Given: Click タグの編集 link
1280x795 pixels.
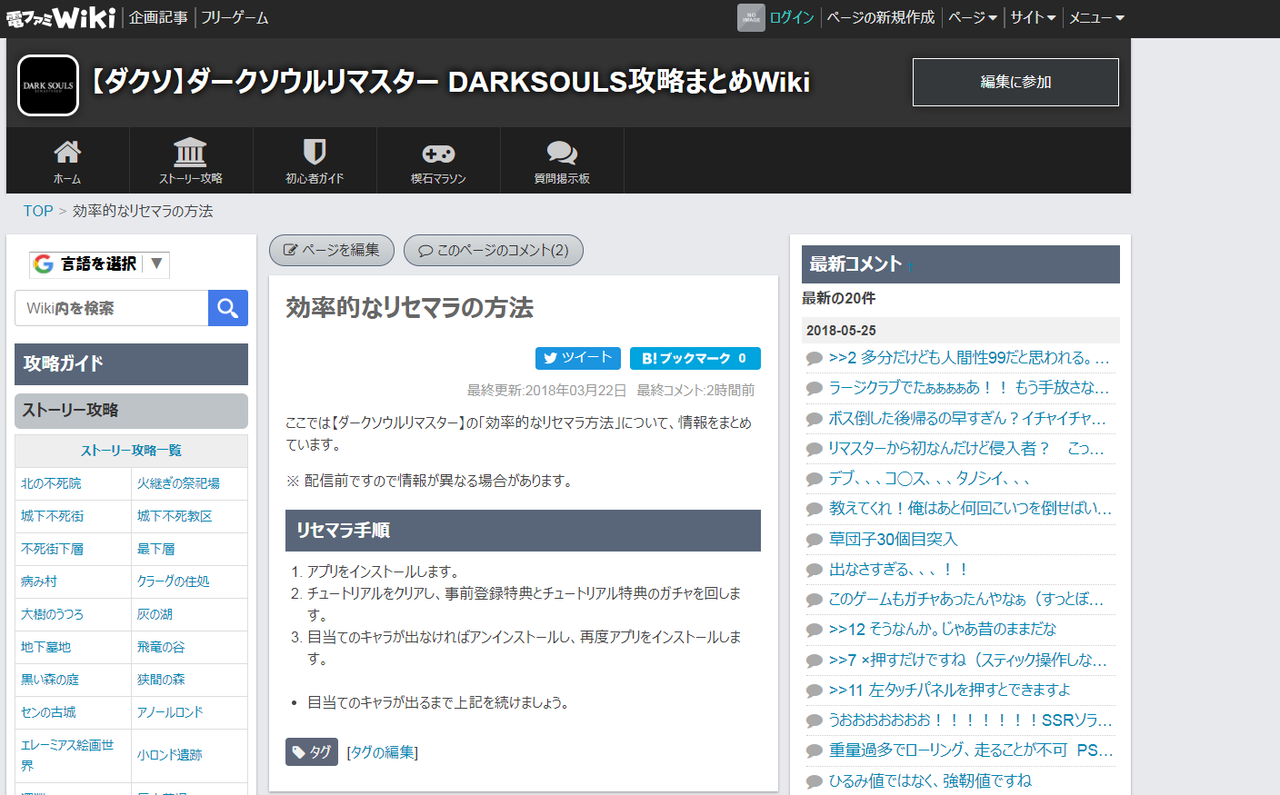Looking at the screenshot, I should 382,752.
